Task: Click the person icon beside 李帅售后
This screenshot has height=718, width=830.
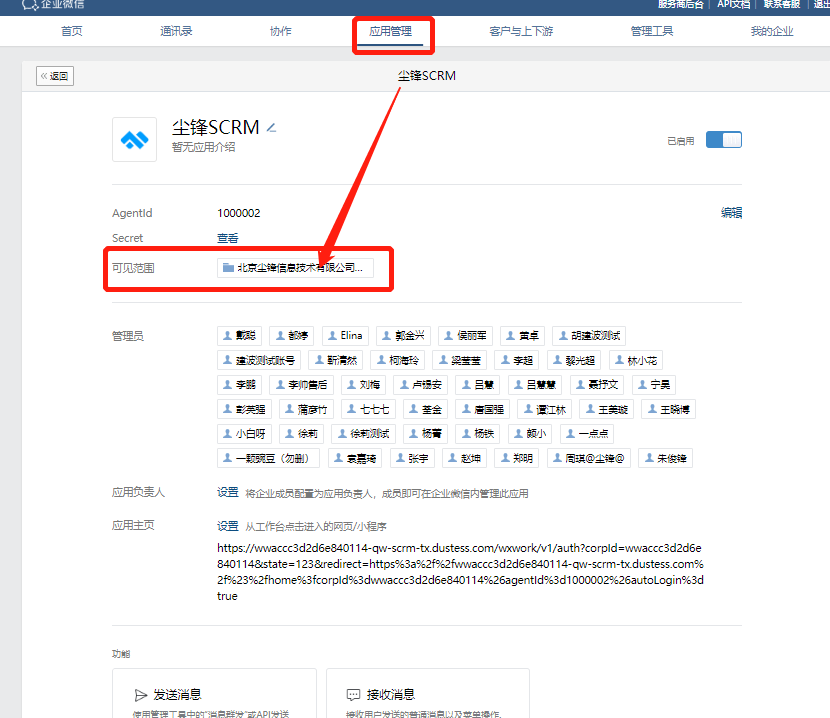Action: (280, 384)
